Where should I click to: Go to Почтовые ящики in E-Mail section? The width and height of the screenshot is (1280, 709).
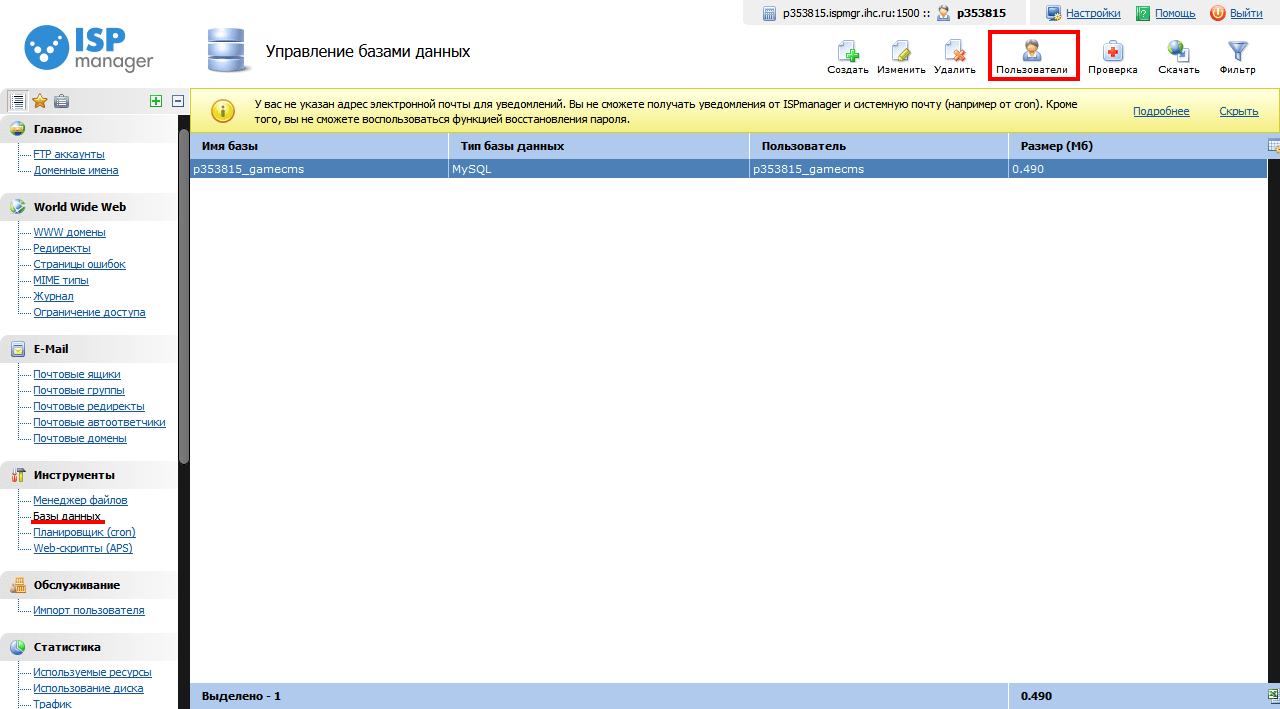[76, 374]
